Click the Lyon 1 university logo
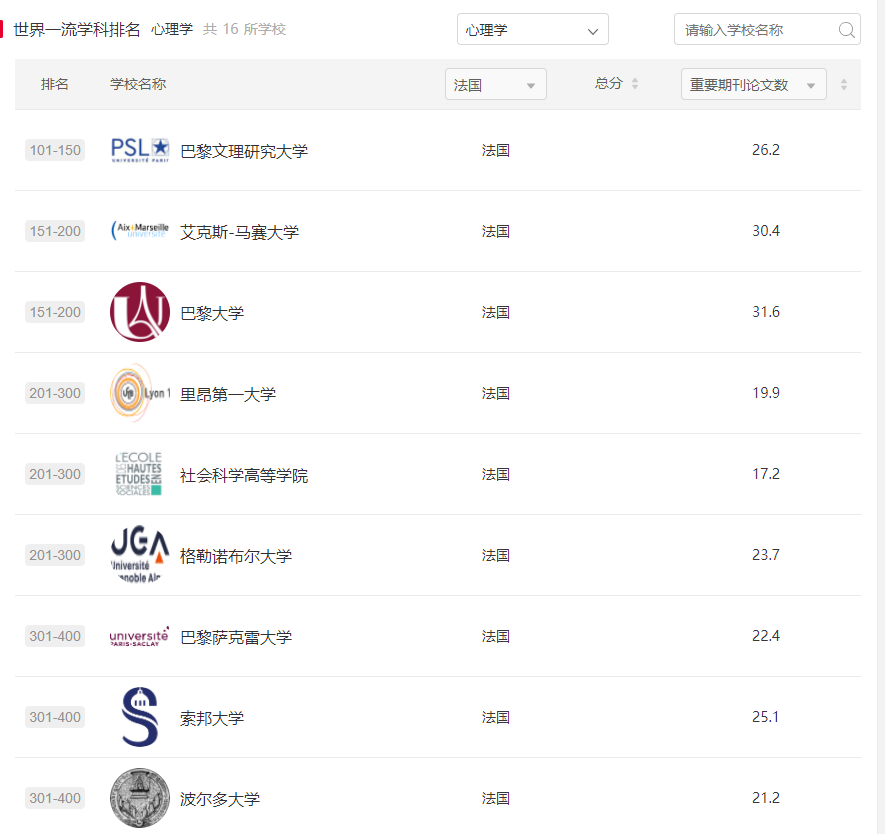The image size is (885, 834). pyautogui.click(x=139, y=392)
